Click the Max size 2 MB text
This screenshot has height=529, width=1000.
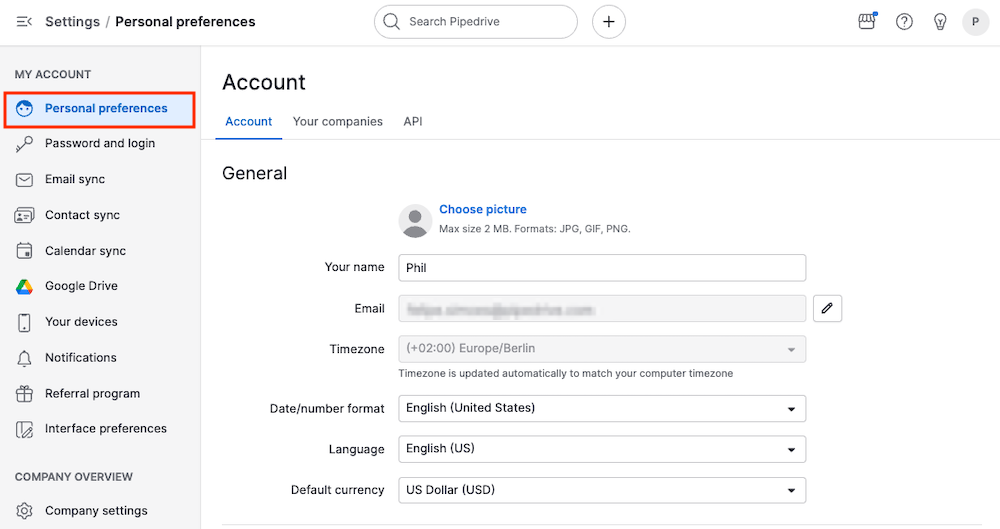[x=534, y=228]
